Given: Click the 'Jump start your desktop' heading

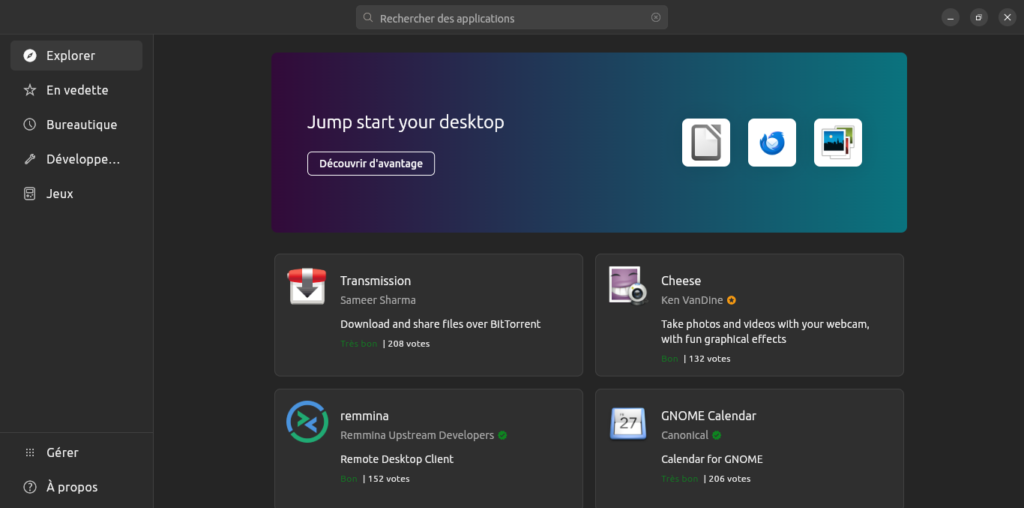Looking at the screenshot, I should 406,122.
